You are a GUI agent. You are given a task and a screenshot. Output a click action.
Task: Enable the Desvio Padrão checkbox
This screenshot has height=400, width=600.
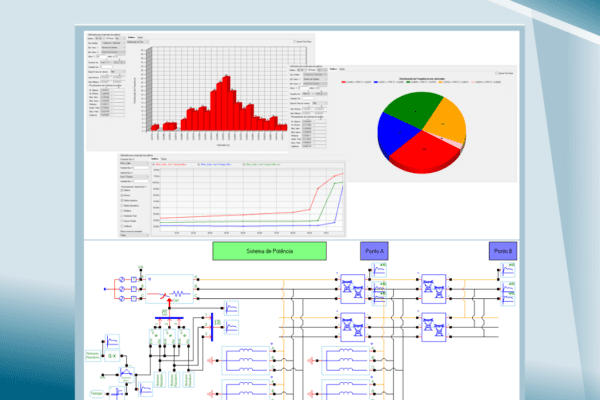122,221
